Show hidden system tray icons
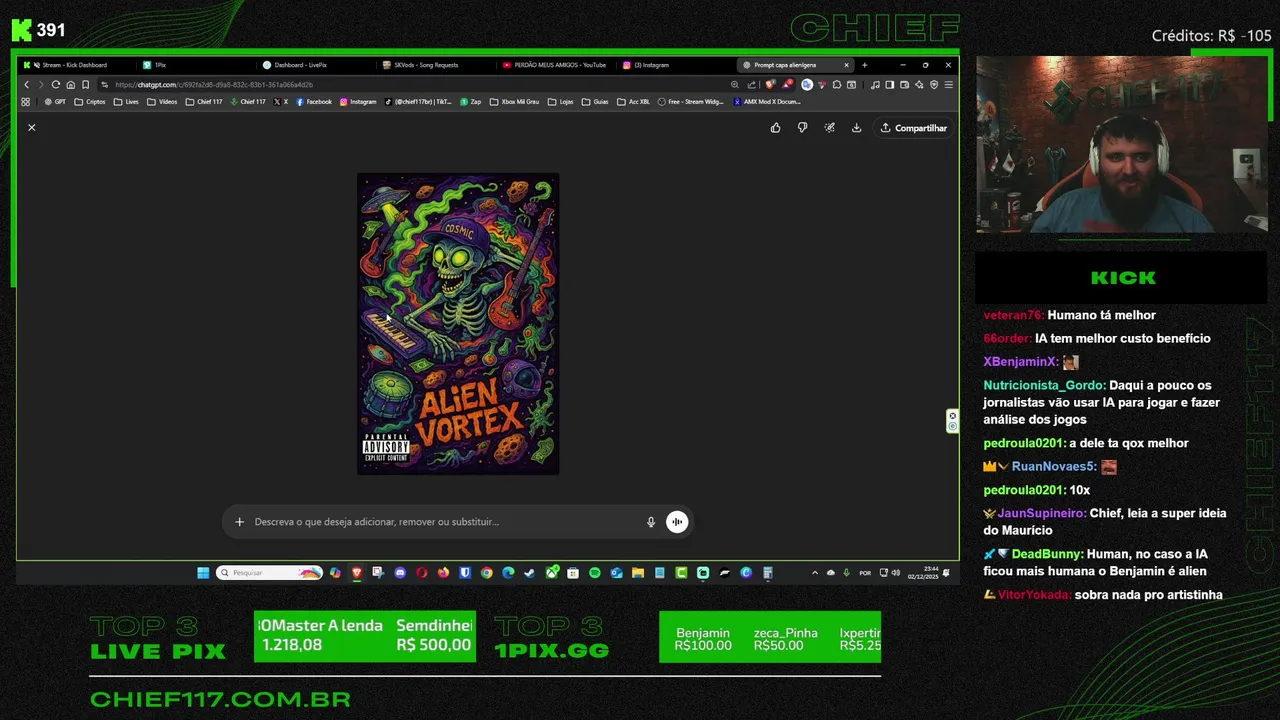The width and height of the screenshot is (1280, 720). tap(815, 573)
